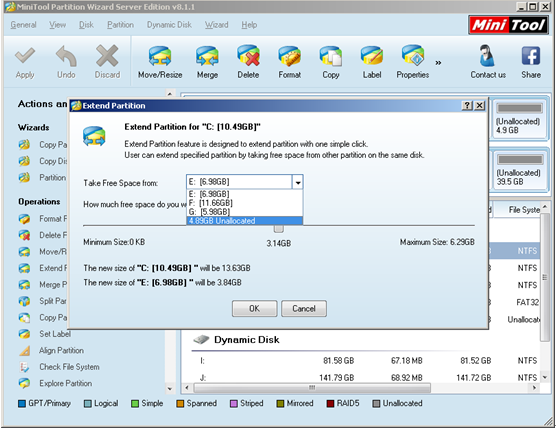
Task: Click Check File System operation
Action: (69, 367)
